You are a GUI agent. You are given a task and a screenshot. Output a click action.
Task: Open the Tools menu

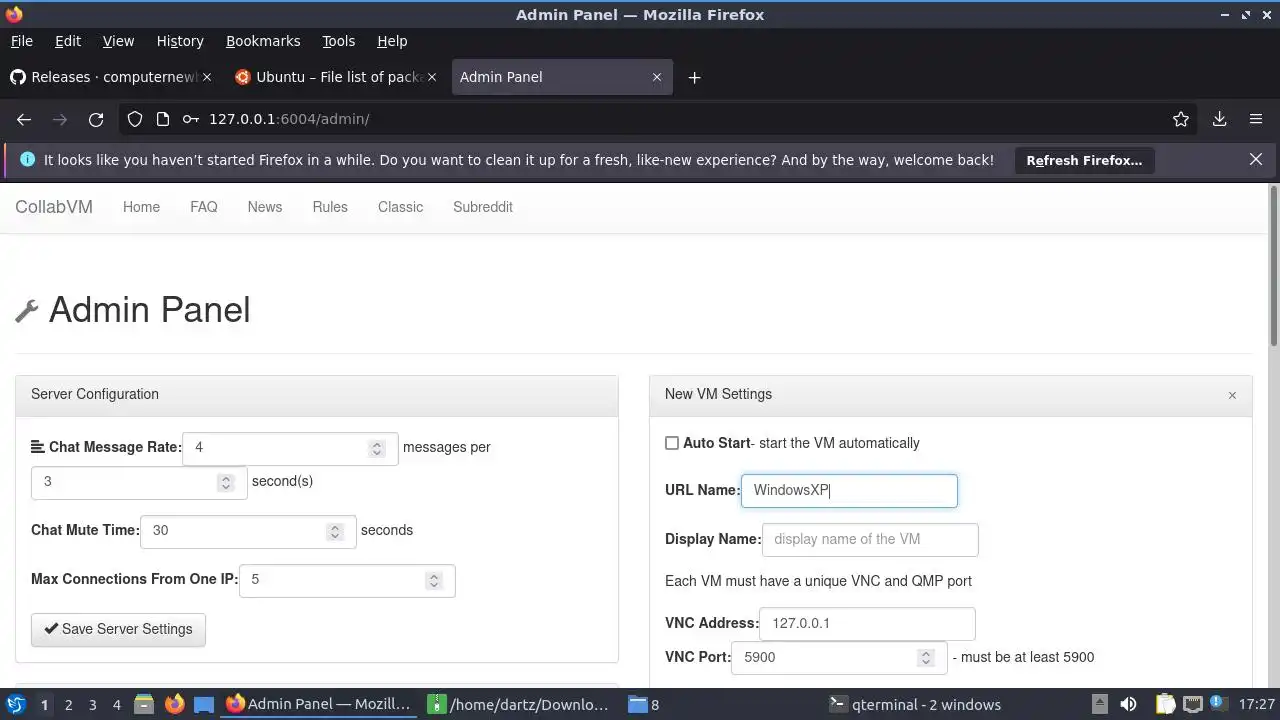[x=338, y=41]
